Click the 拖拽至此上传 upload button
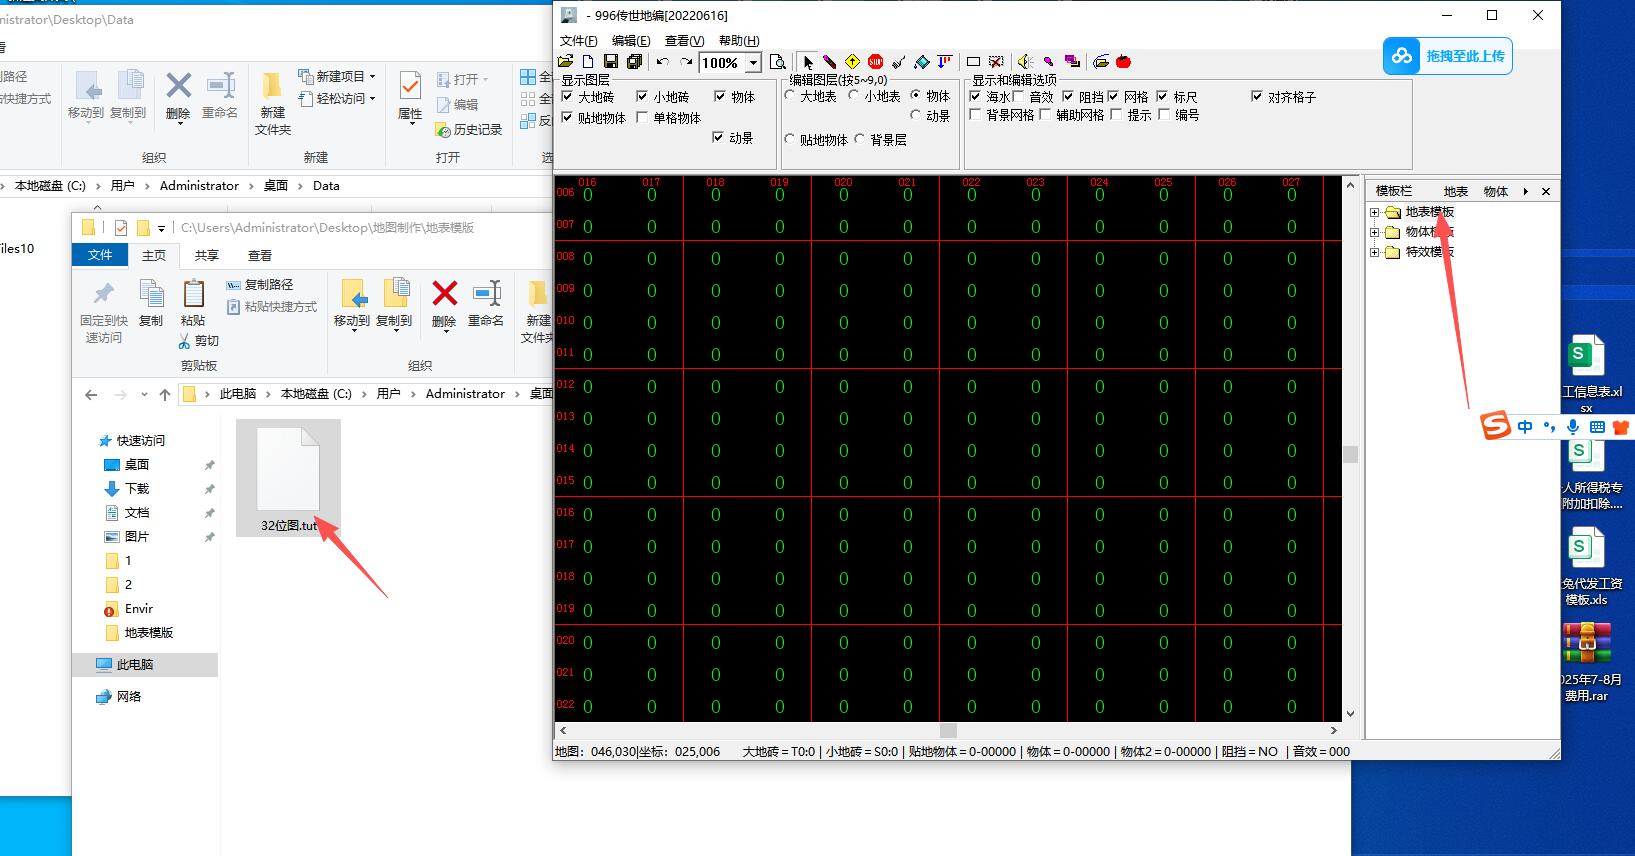The width and height of the screenshot is (1635, 856). pyautogui.click(x=1447, y=56)
